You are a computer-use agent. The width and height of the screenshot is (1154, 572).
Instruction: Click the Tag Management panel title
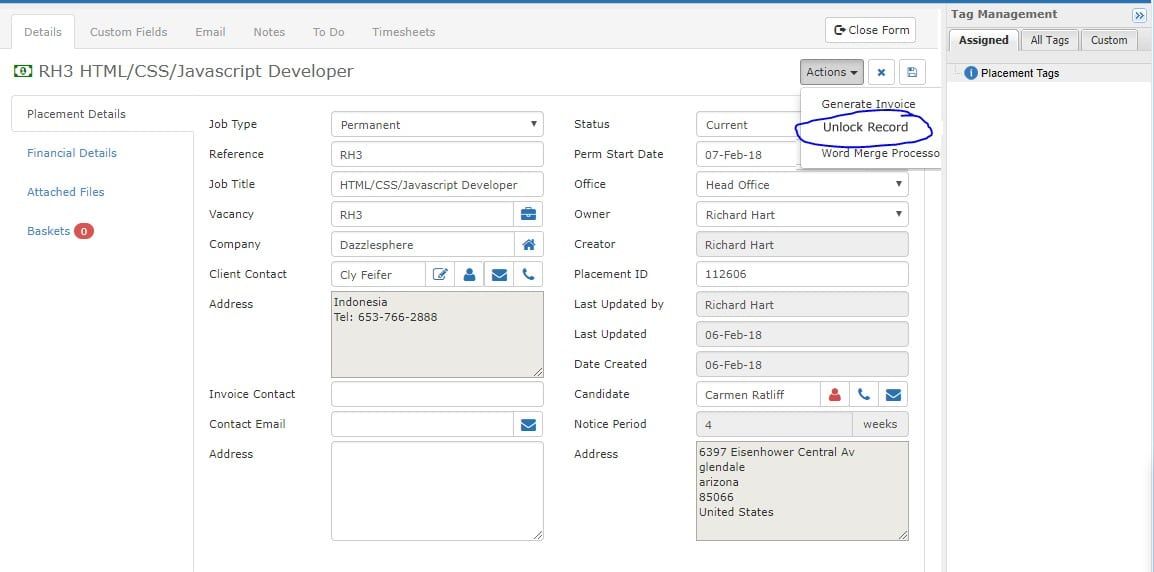point(1004,14)
